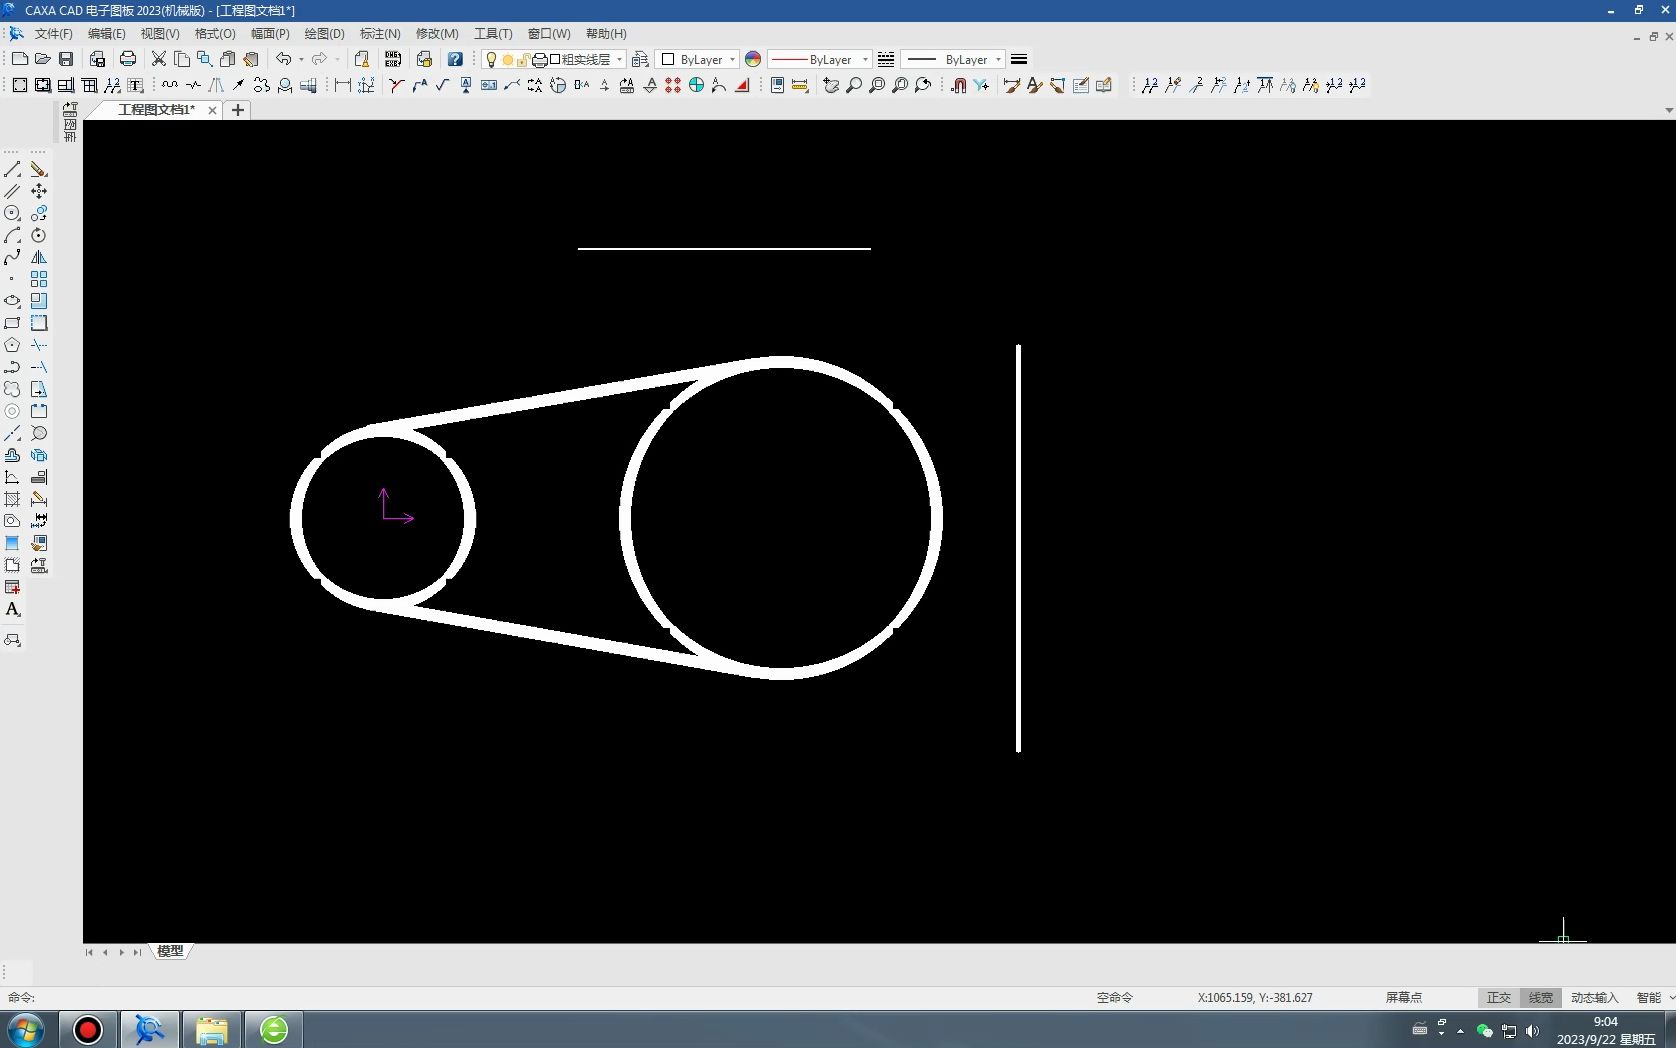
Task: Expand the 粗实线层 layer dropdown
Action: pos(619,59)
